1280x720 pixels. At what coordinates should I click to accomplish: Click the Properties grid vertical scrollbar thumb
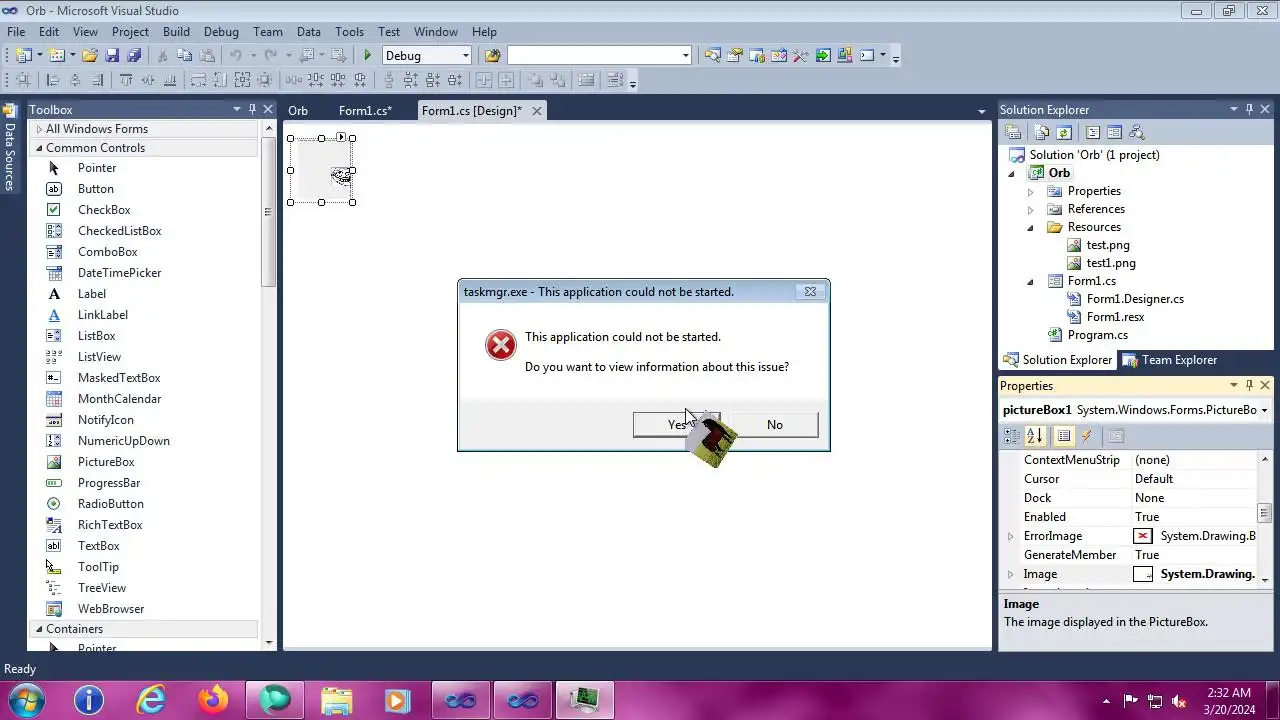(x=1264, y=513)
